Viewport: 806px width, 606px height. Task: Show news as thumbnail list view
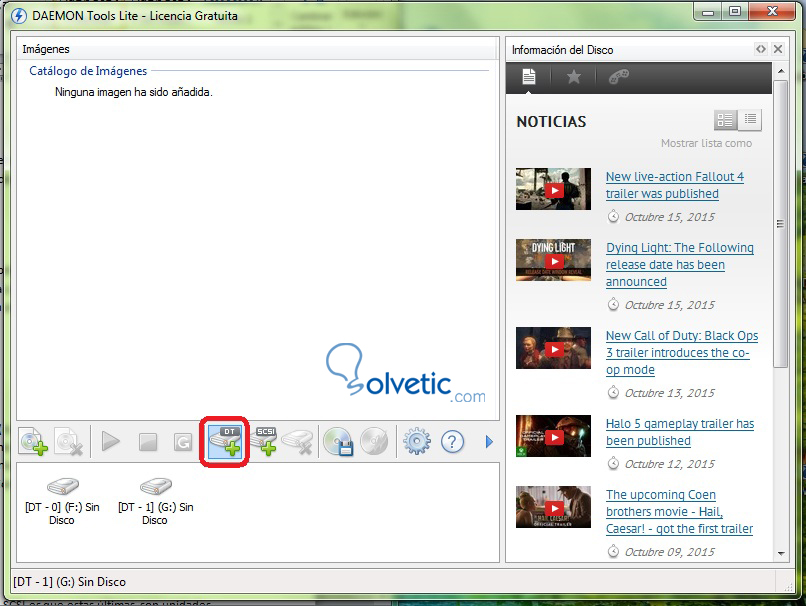point(725,120)
